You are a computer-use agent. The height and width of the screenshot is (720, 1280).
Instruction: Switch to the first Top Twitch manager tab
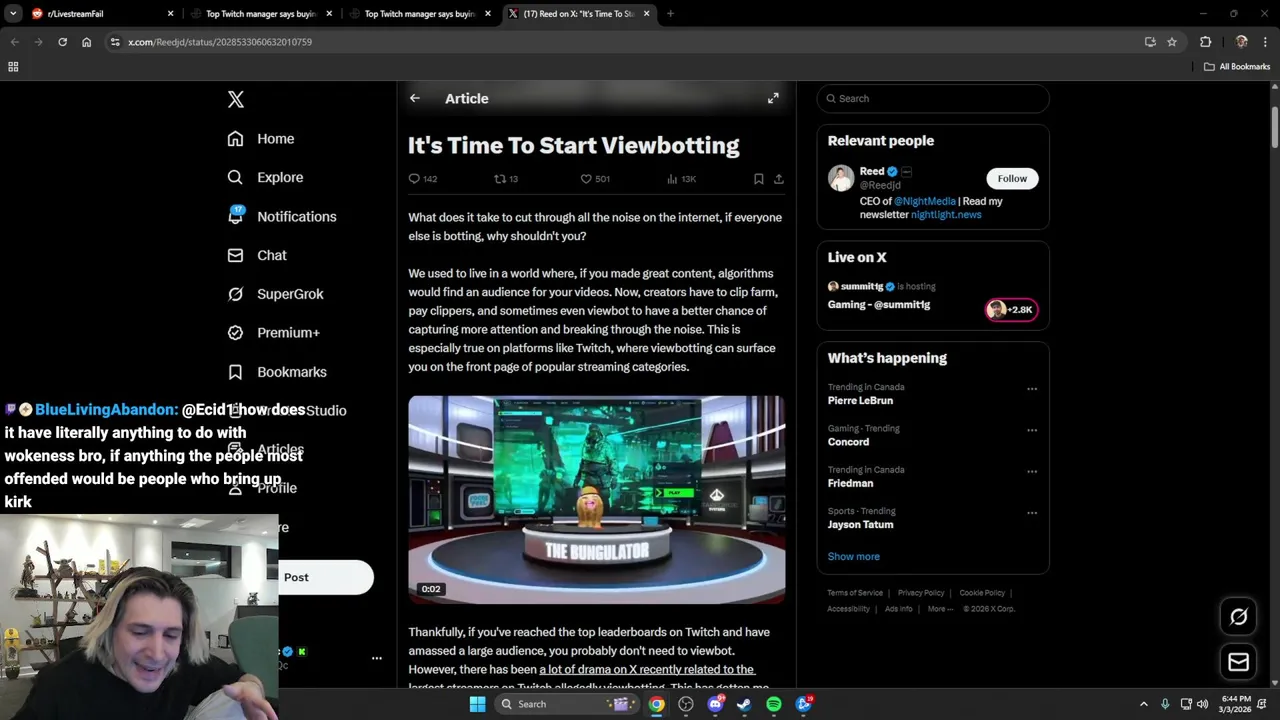260,14
